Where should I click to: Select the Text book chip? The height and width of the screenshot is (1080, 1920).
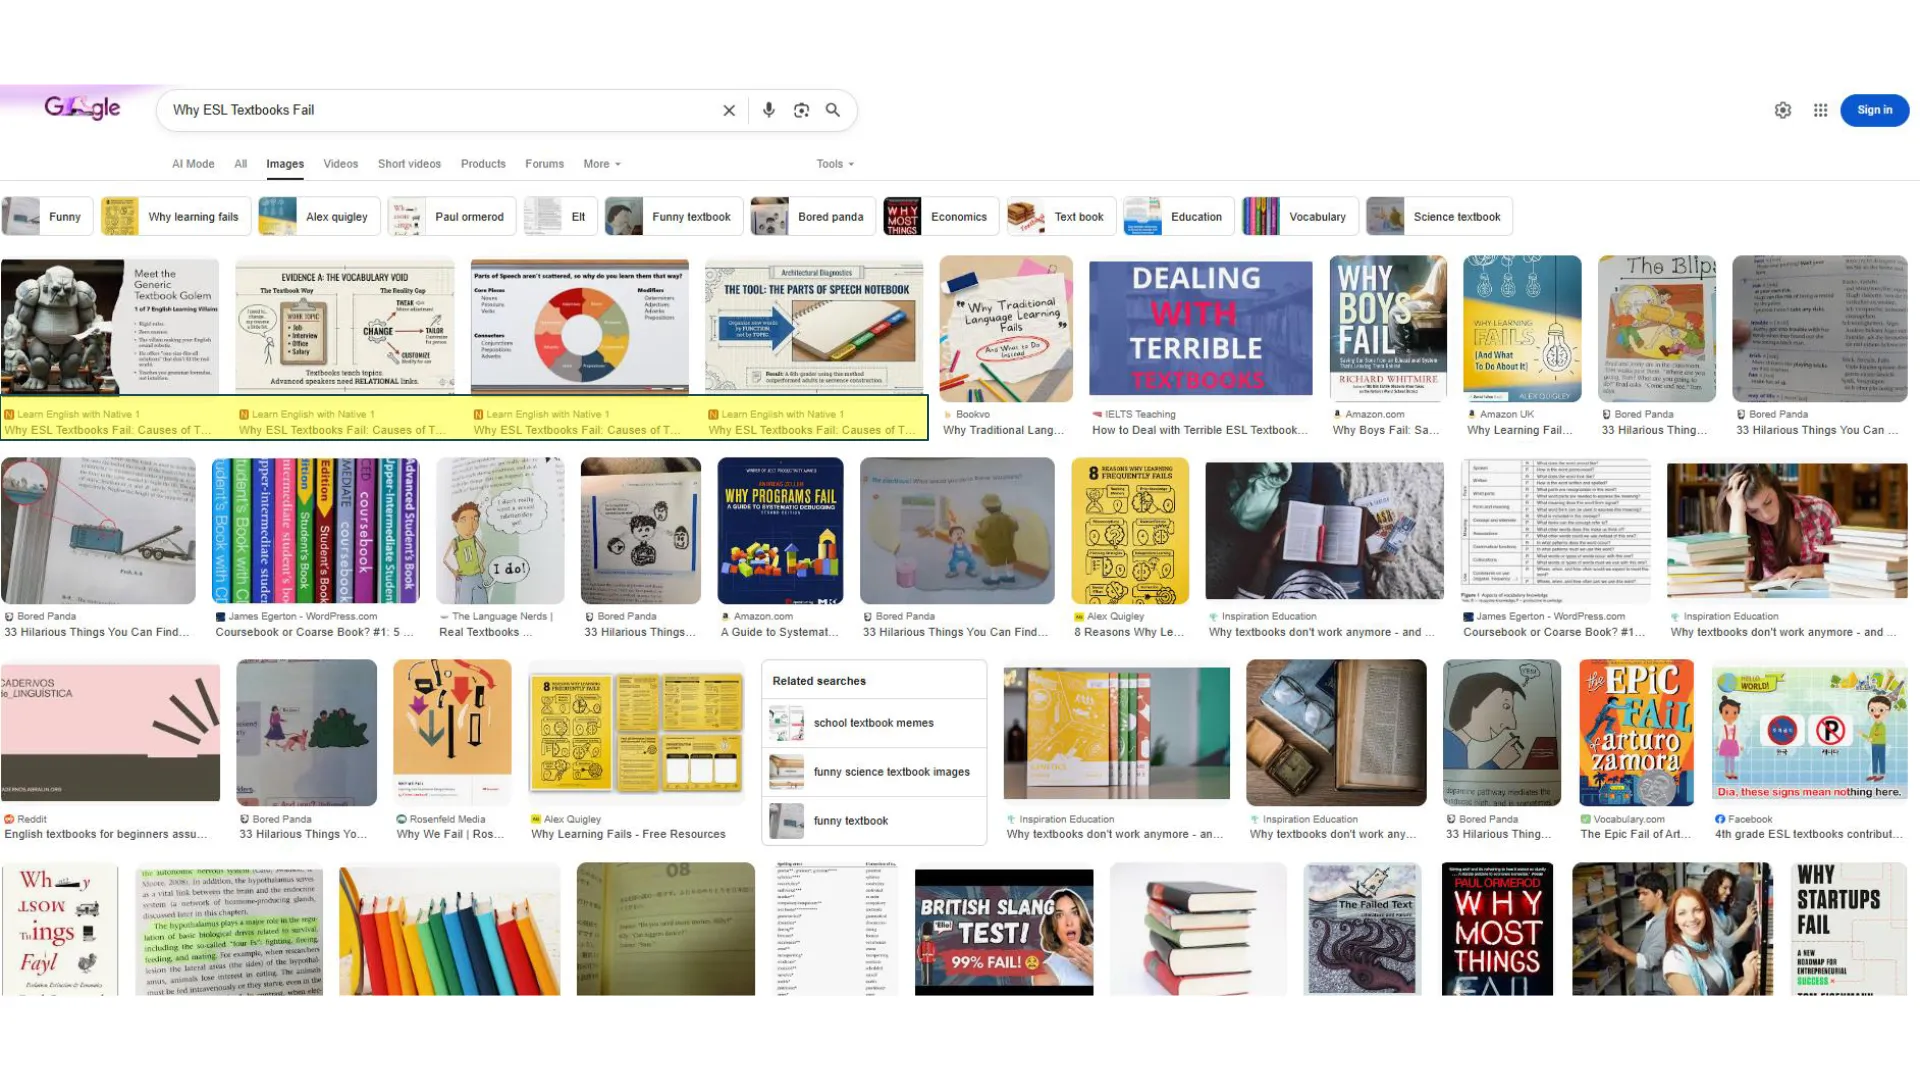point(1061,216)
